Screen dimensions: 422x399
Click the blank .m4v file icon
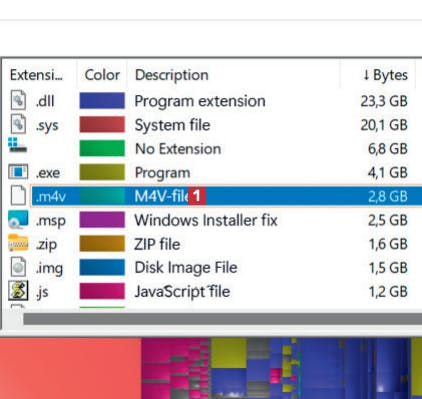click(x=18, y=196)
